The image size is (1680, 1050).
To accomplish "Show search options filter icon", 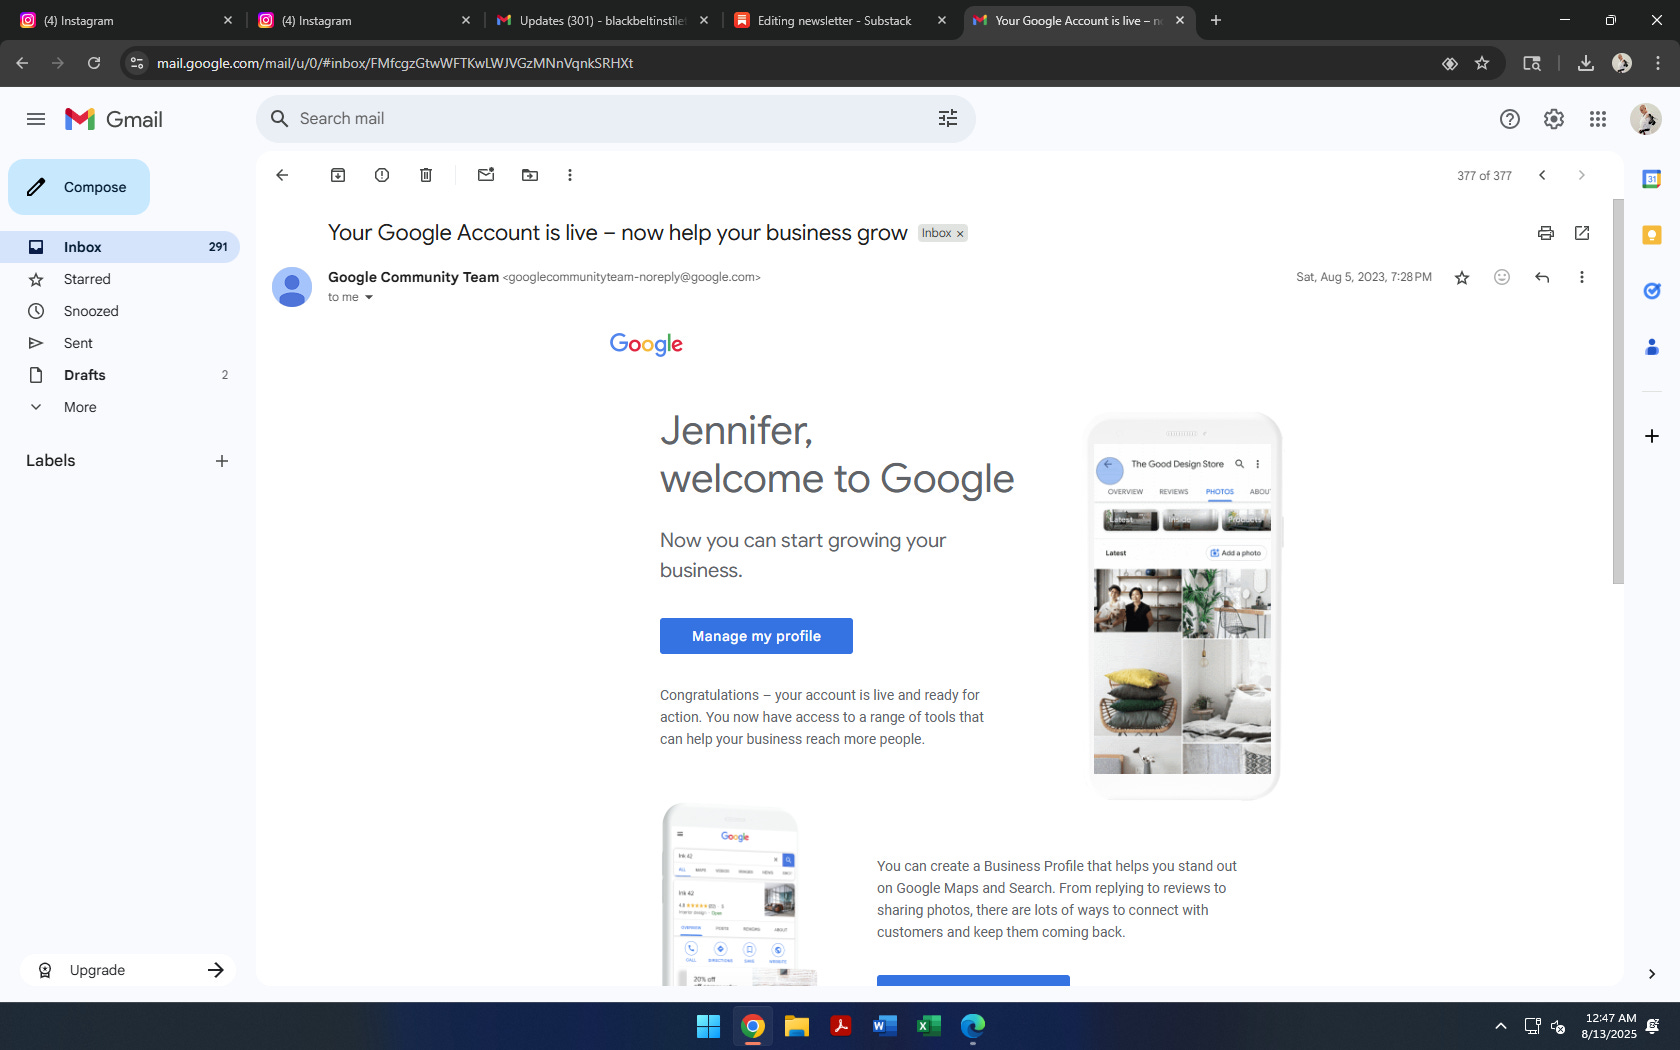I will point(948,119).
